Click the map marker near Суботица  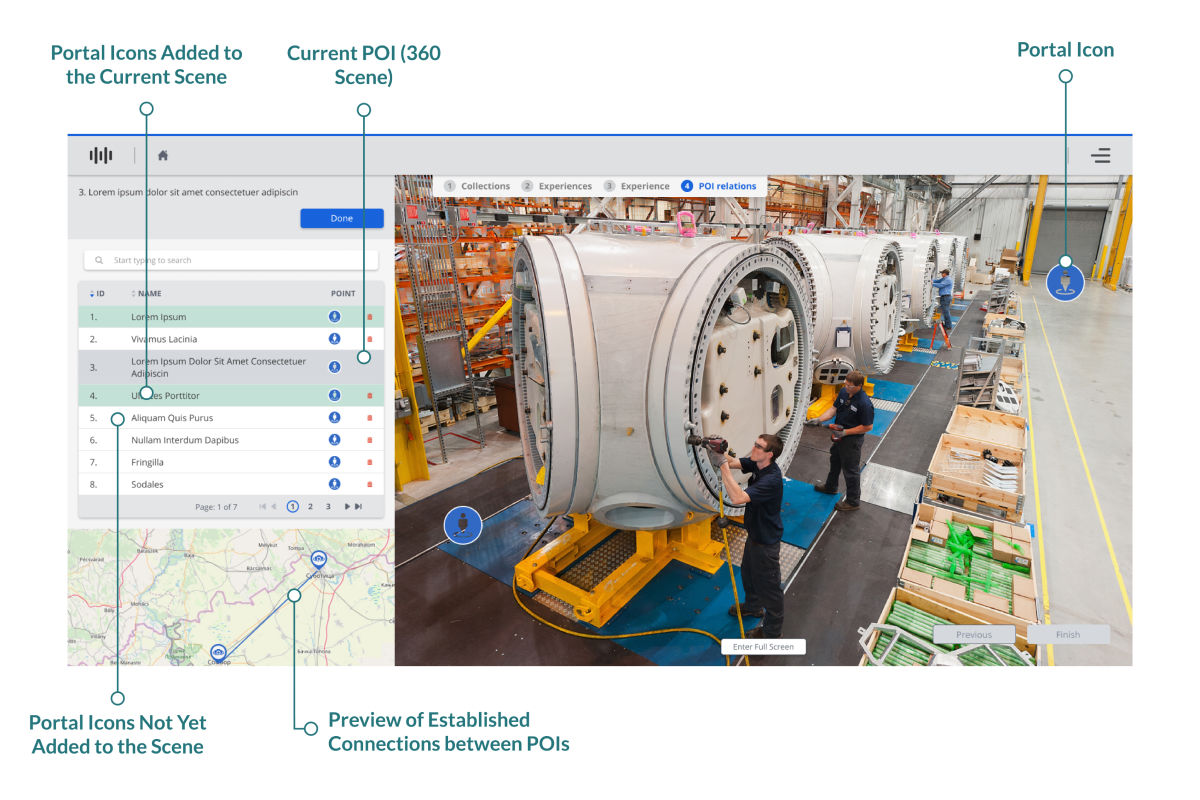[x=318, y=559]
